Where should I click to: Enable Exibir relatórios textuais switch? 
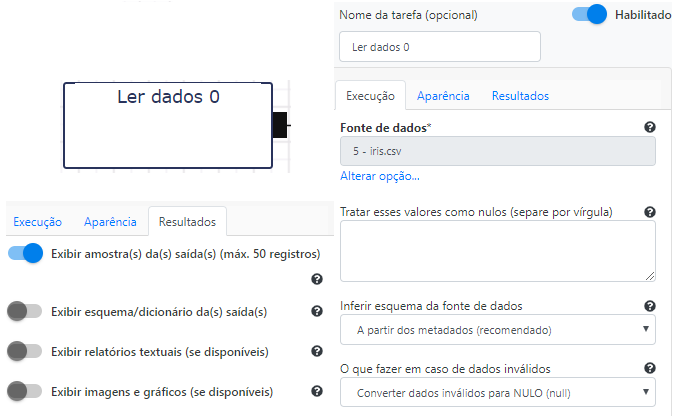point(25,351)
